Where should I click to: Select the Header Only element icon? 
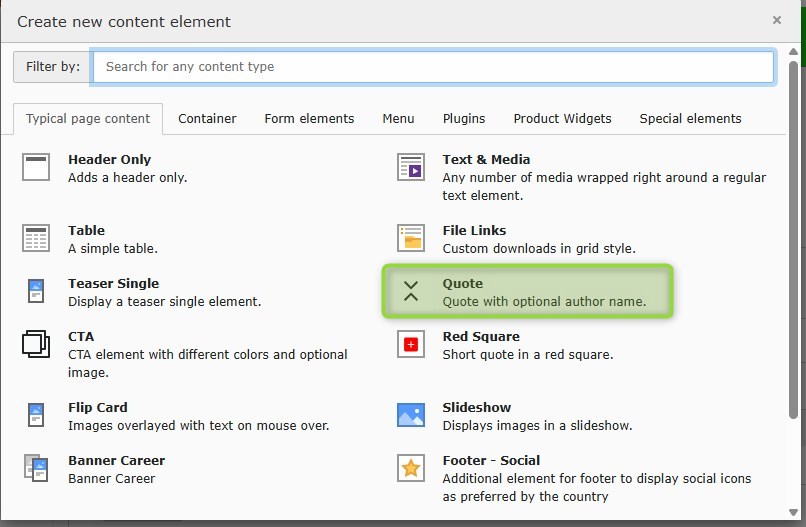pos(36,167)
